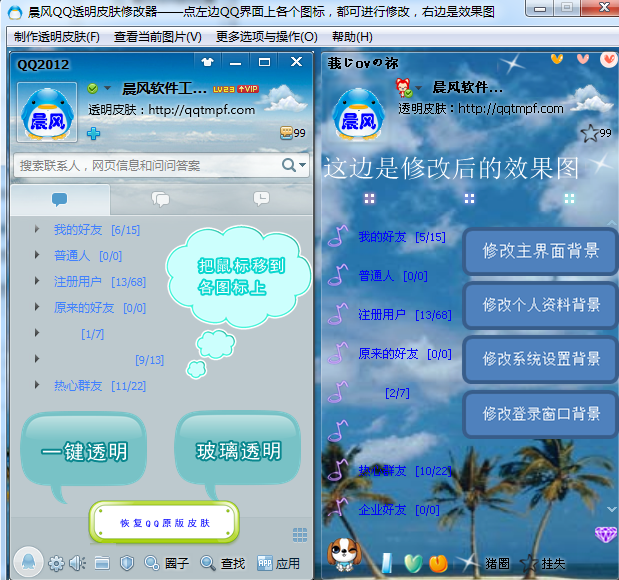Click the blue plus icon under signature
Viewport: 619px width, 580px height.
[94, 133]
